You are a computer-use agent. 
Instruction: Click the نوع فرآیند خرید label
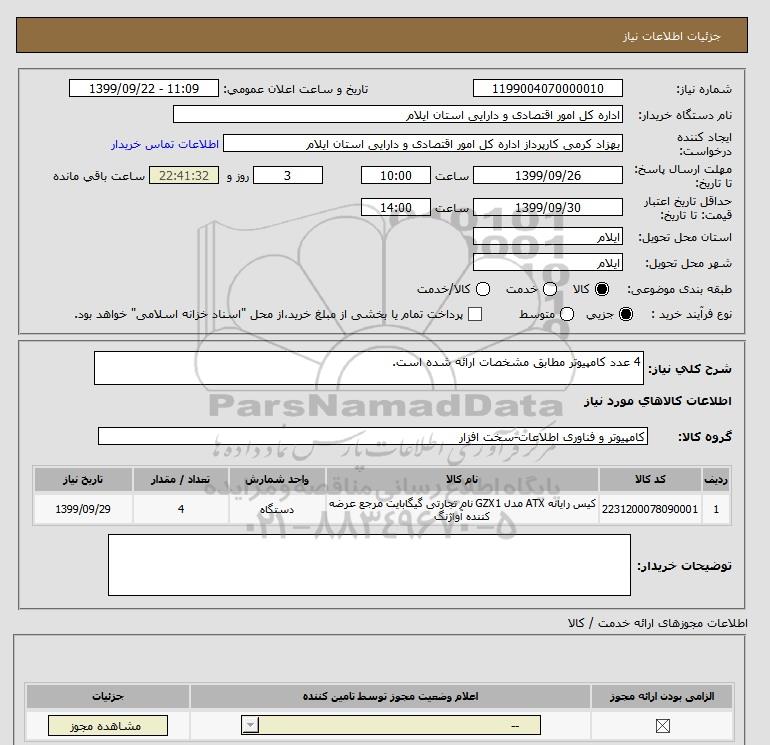click(x=691, y=314)
